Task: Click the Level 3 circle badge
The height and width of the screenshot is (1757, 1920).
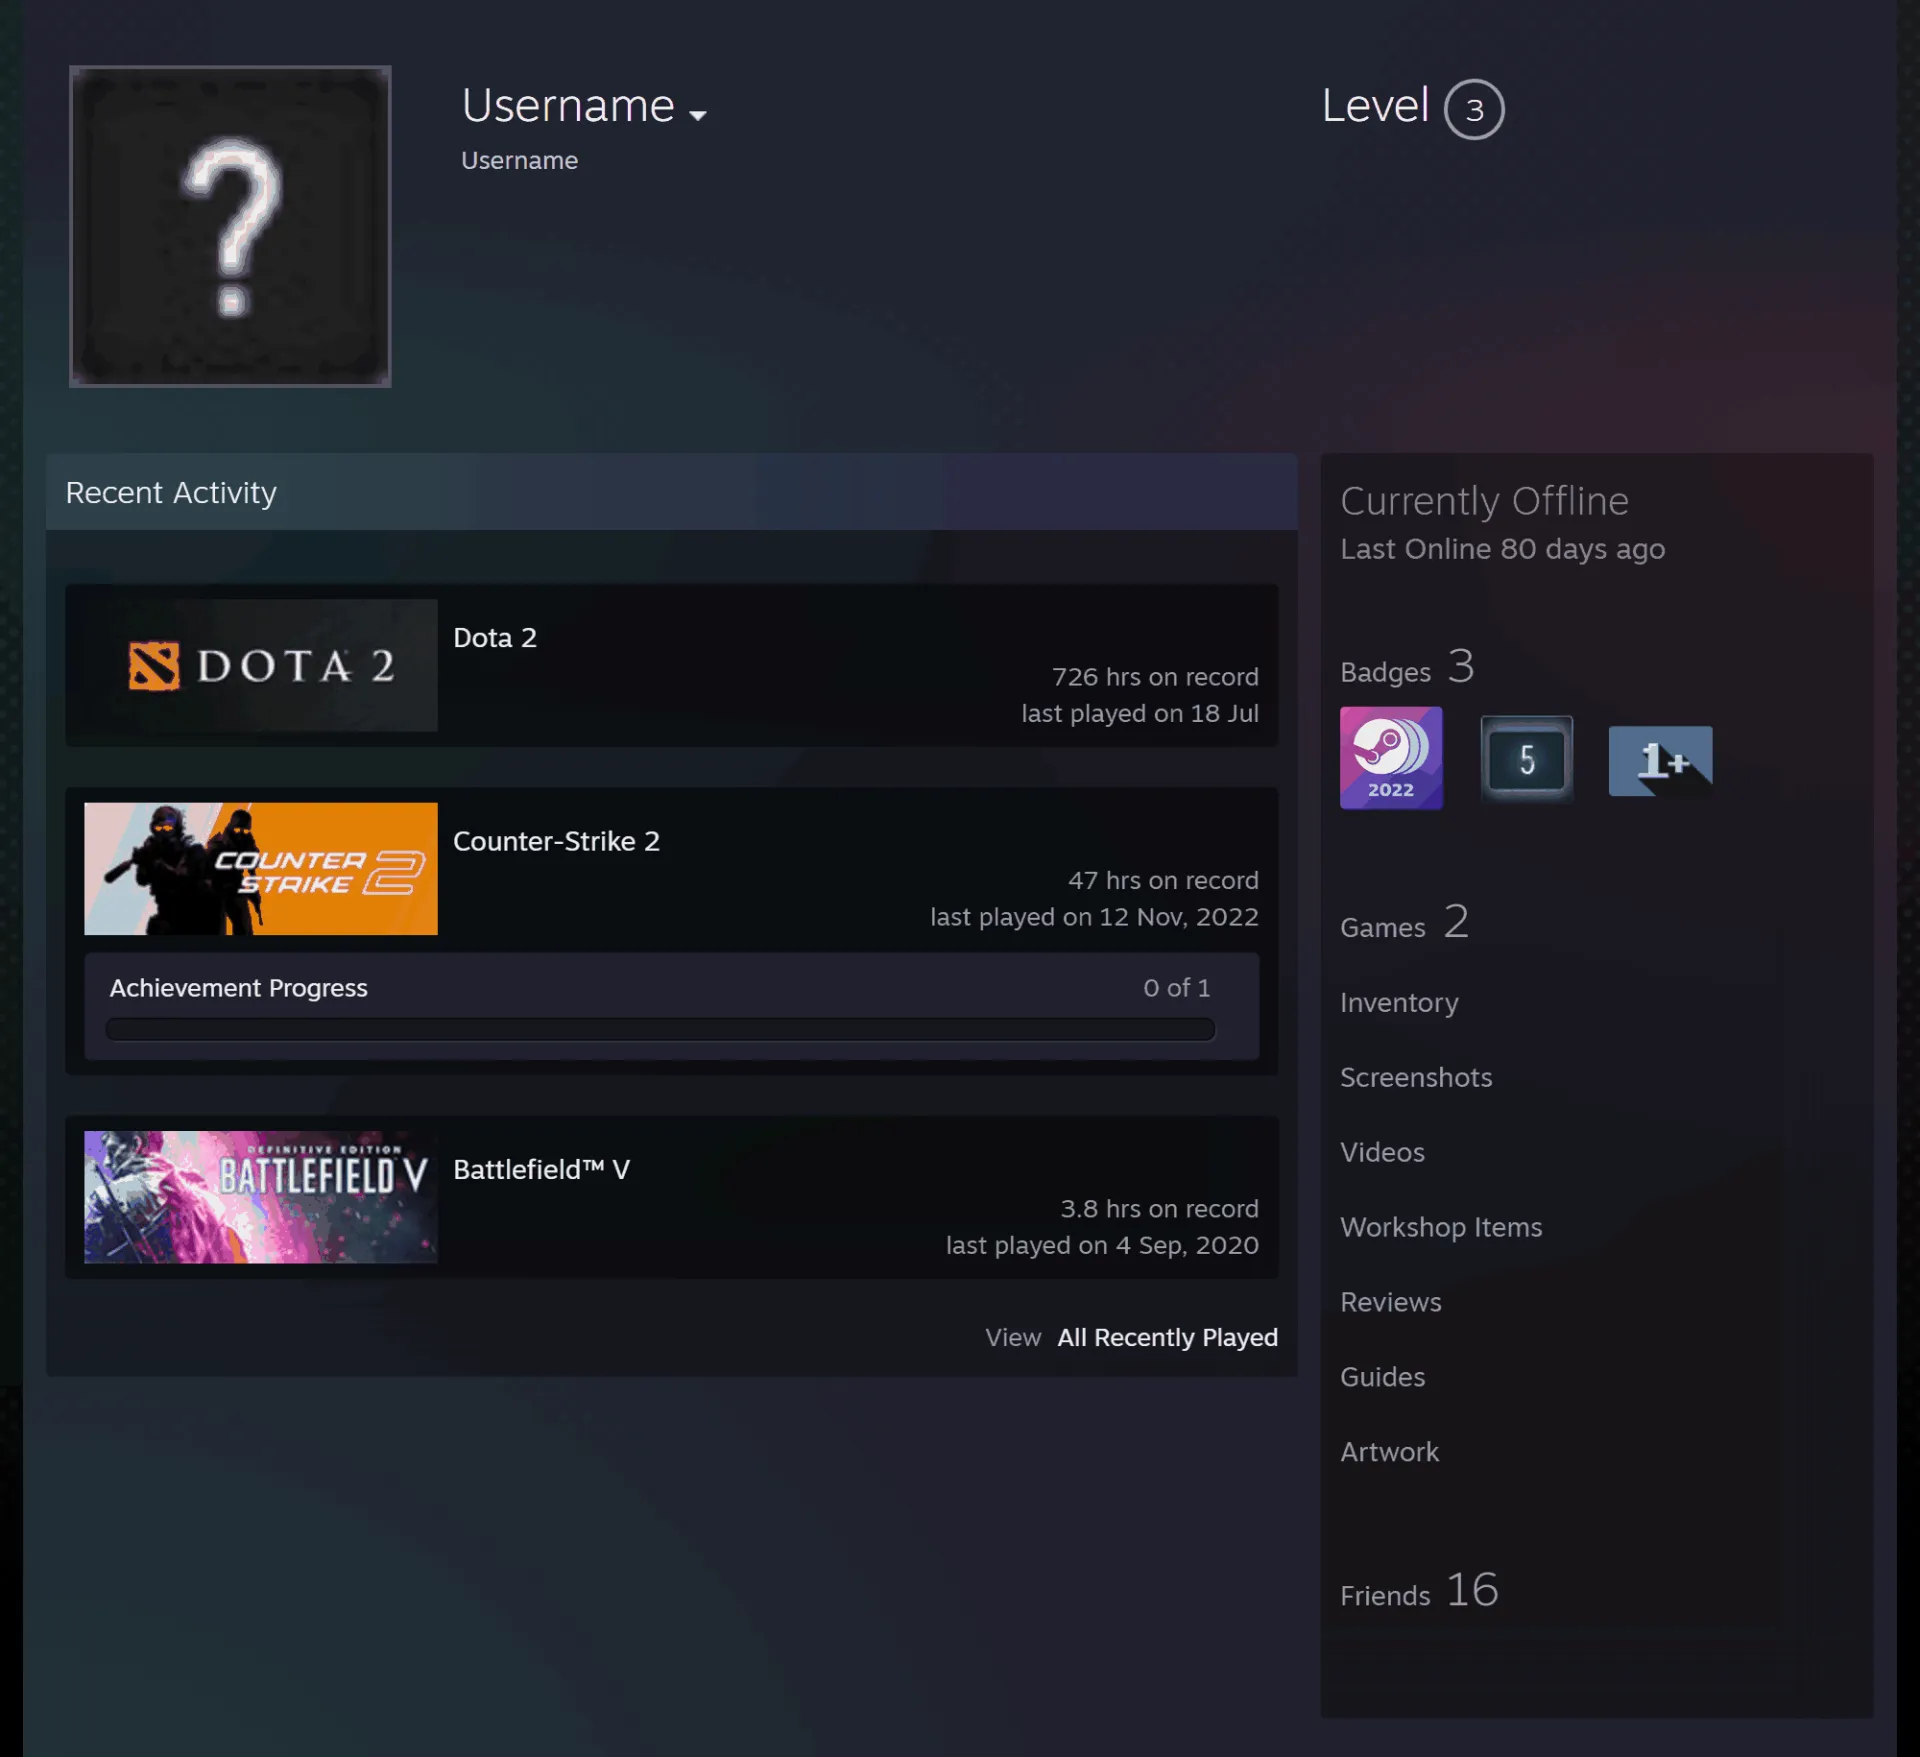Action: tap(1474, 109)
